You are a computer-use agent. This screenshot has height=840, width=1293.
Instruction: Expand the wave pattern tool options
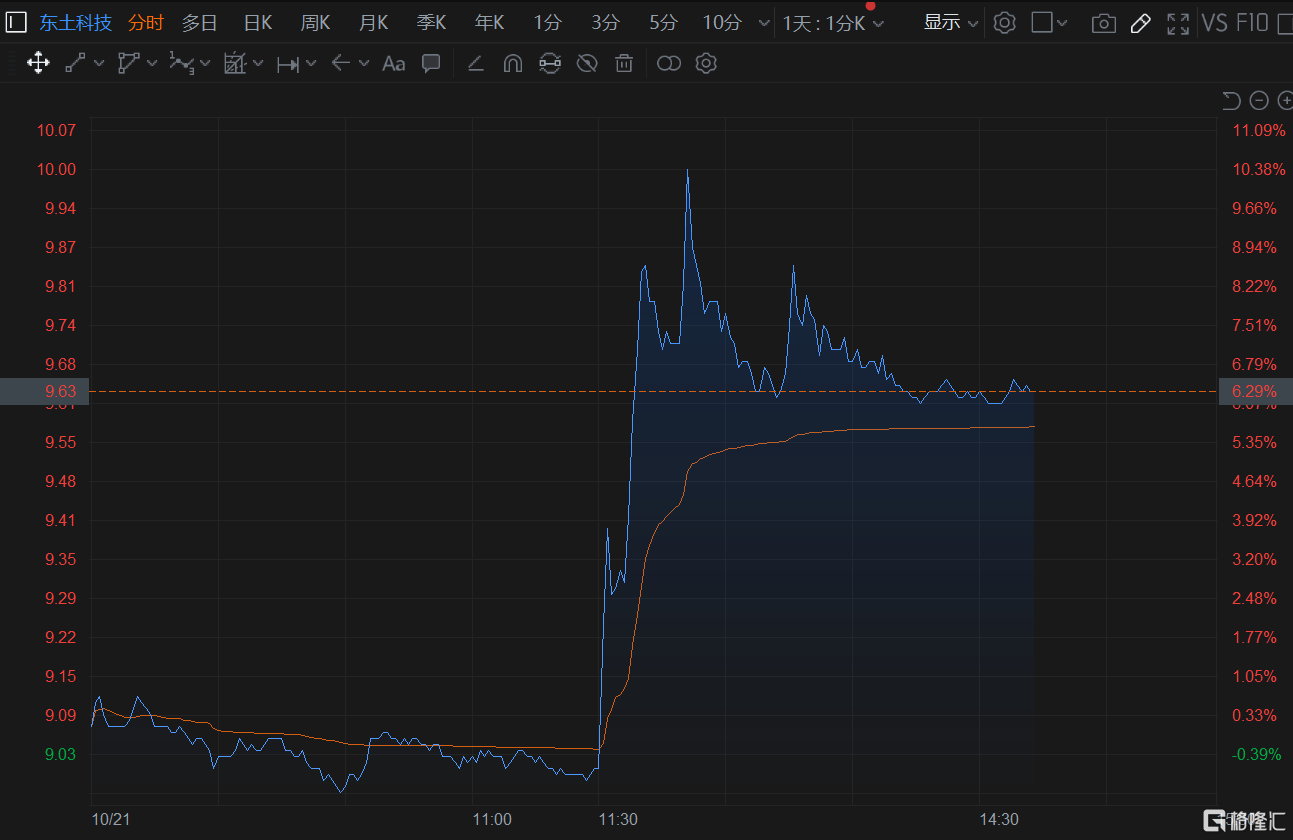point(205,64)
